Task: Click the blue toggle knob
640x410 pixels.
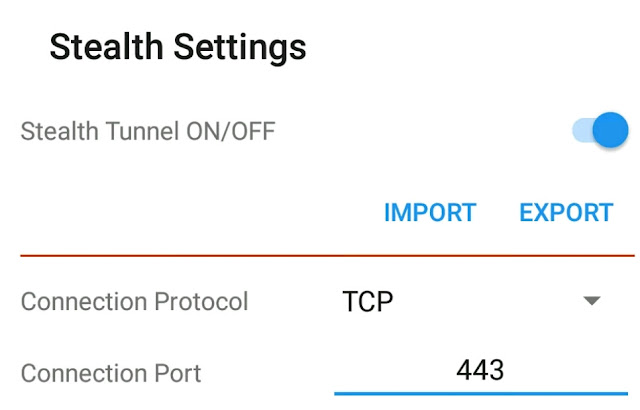Action: pyautogui.click(x=610, y=130)
